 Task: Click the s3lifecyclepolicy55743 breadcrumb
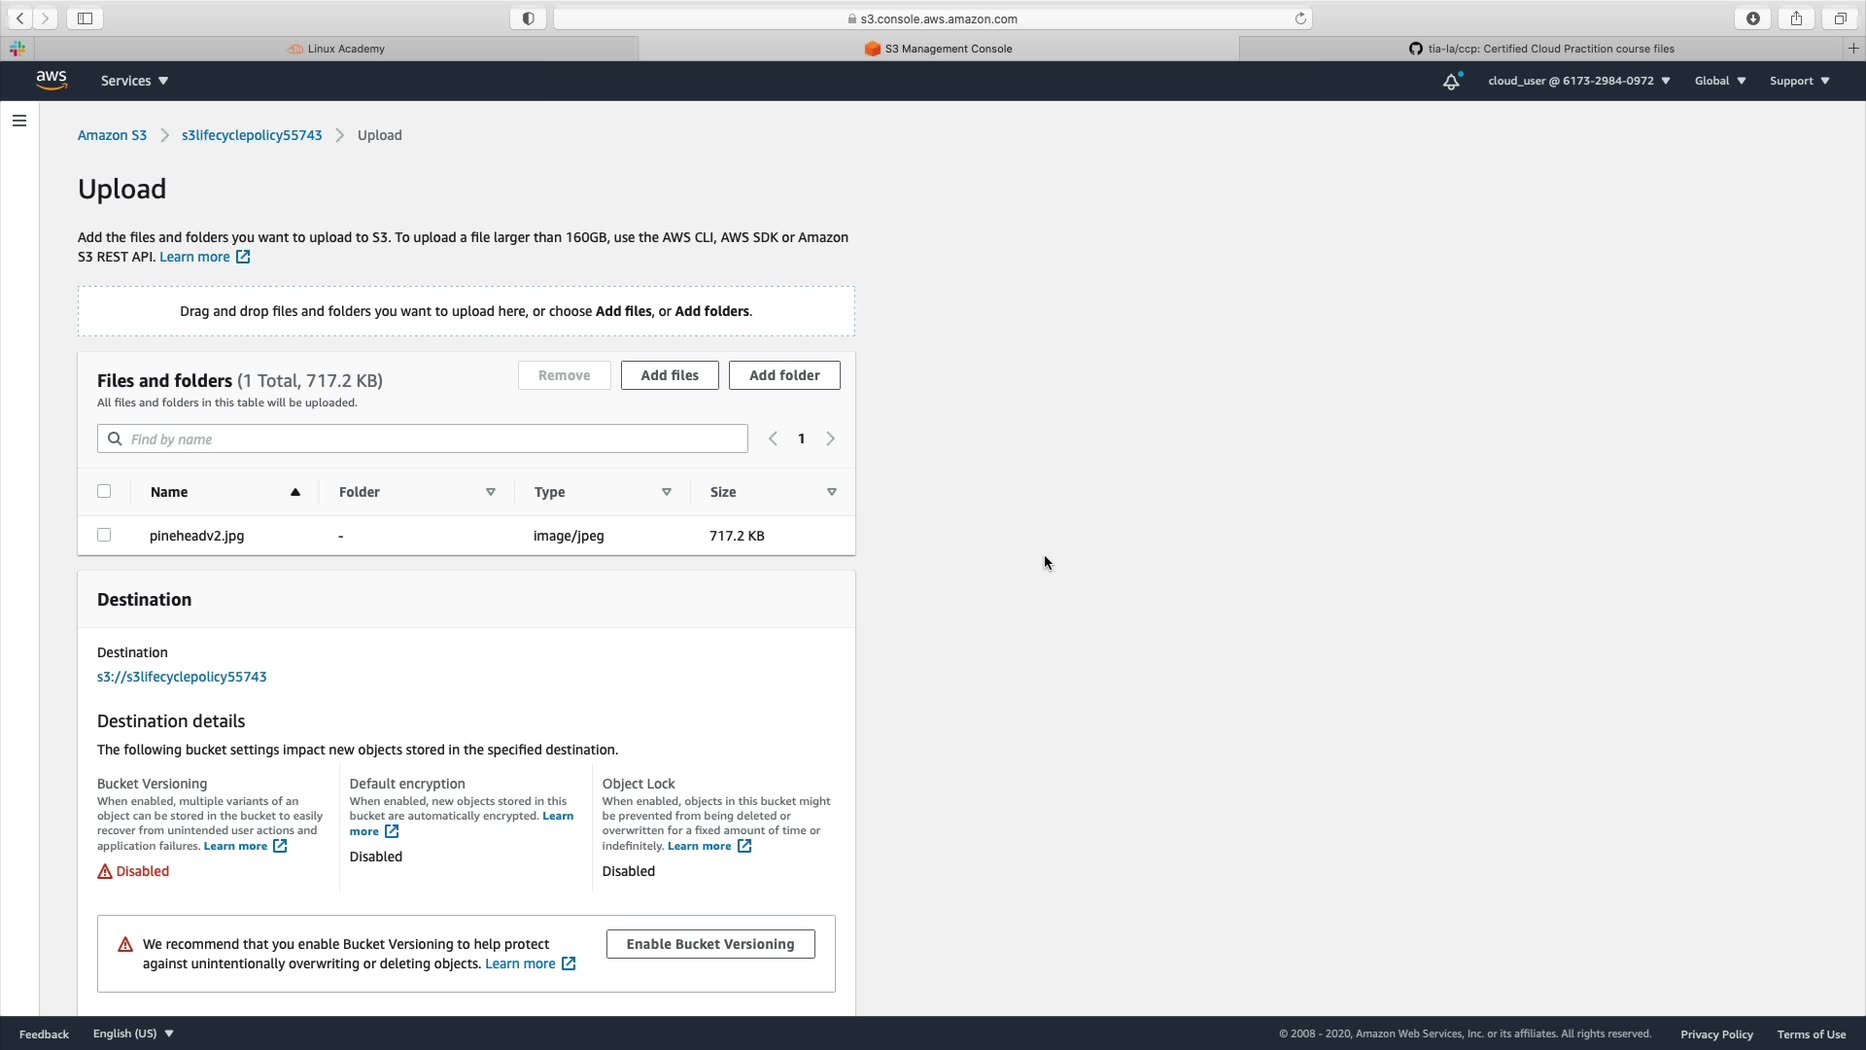pyautogui.click(x=252, y=135)
